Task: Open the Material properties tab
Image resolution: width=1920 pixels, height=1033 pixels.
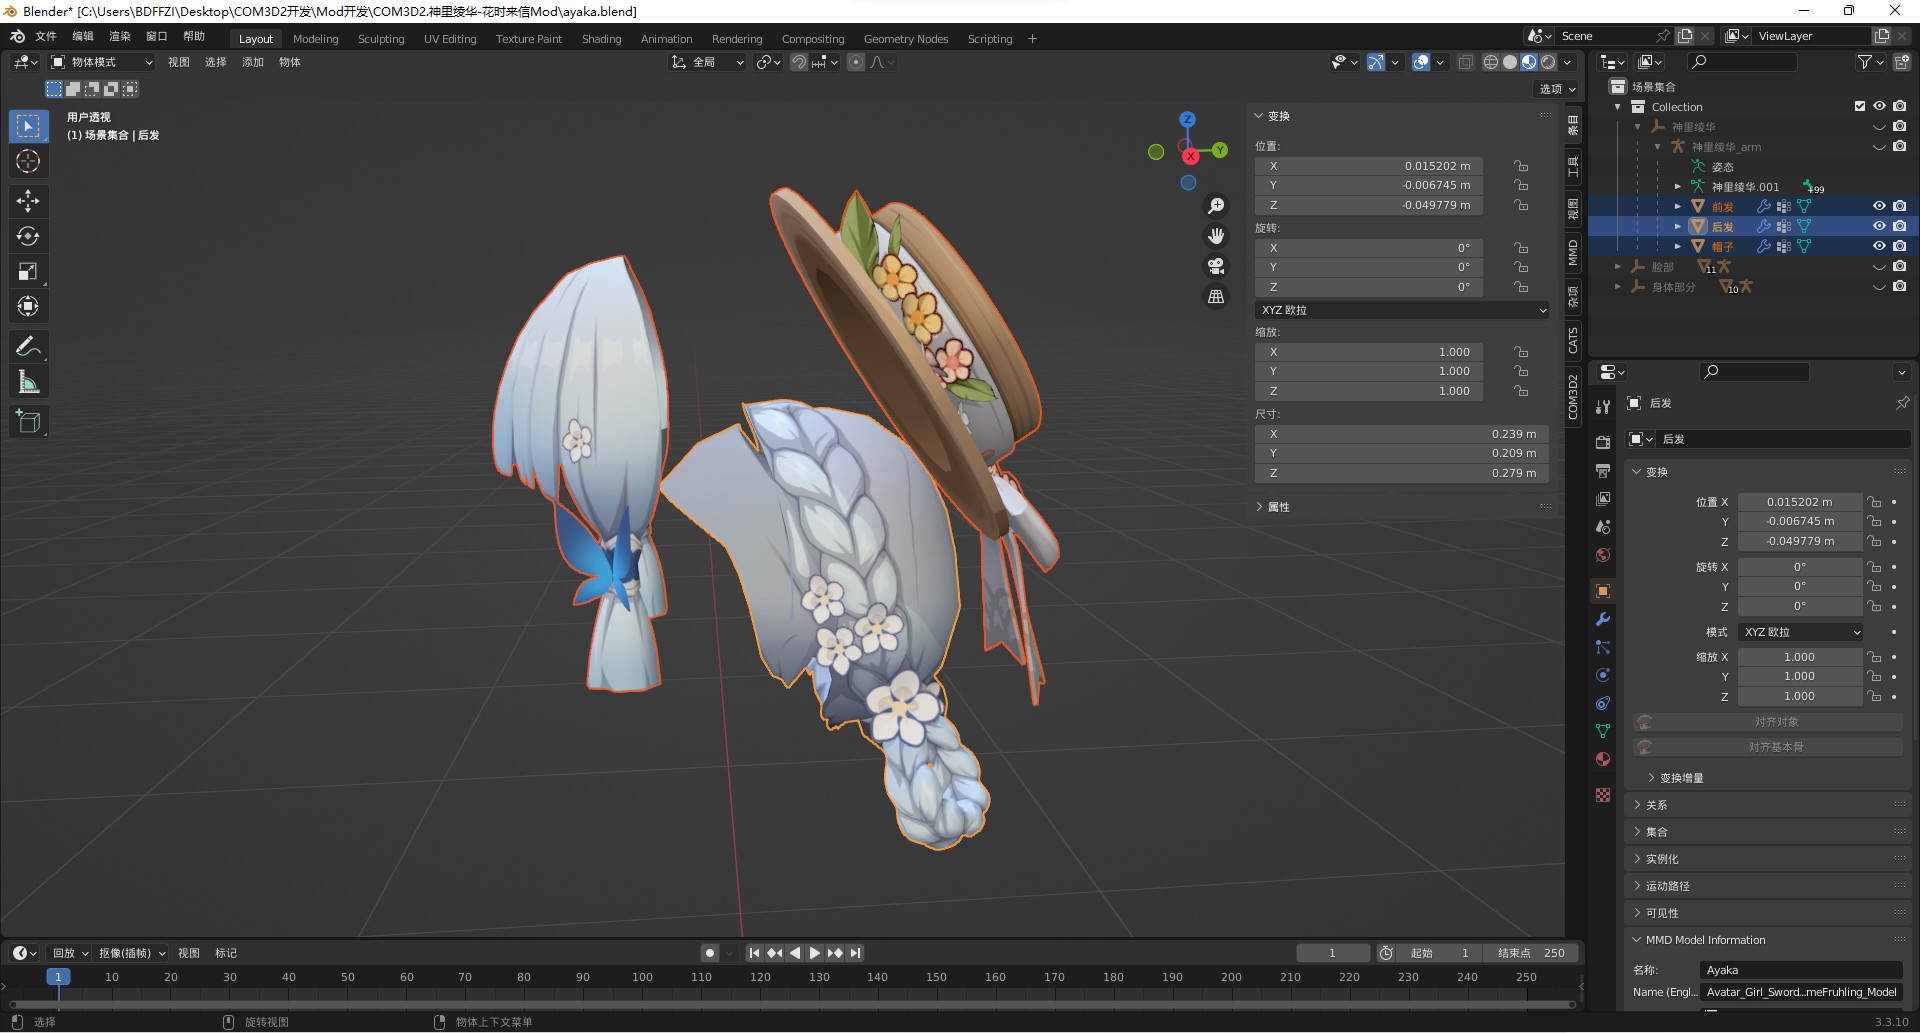Action: click(1603, 759)
